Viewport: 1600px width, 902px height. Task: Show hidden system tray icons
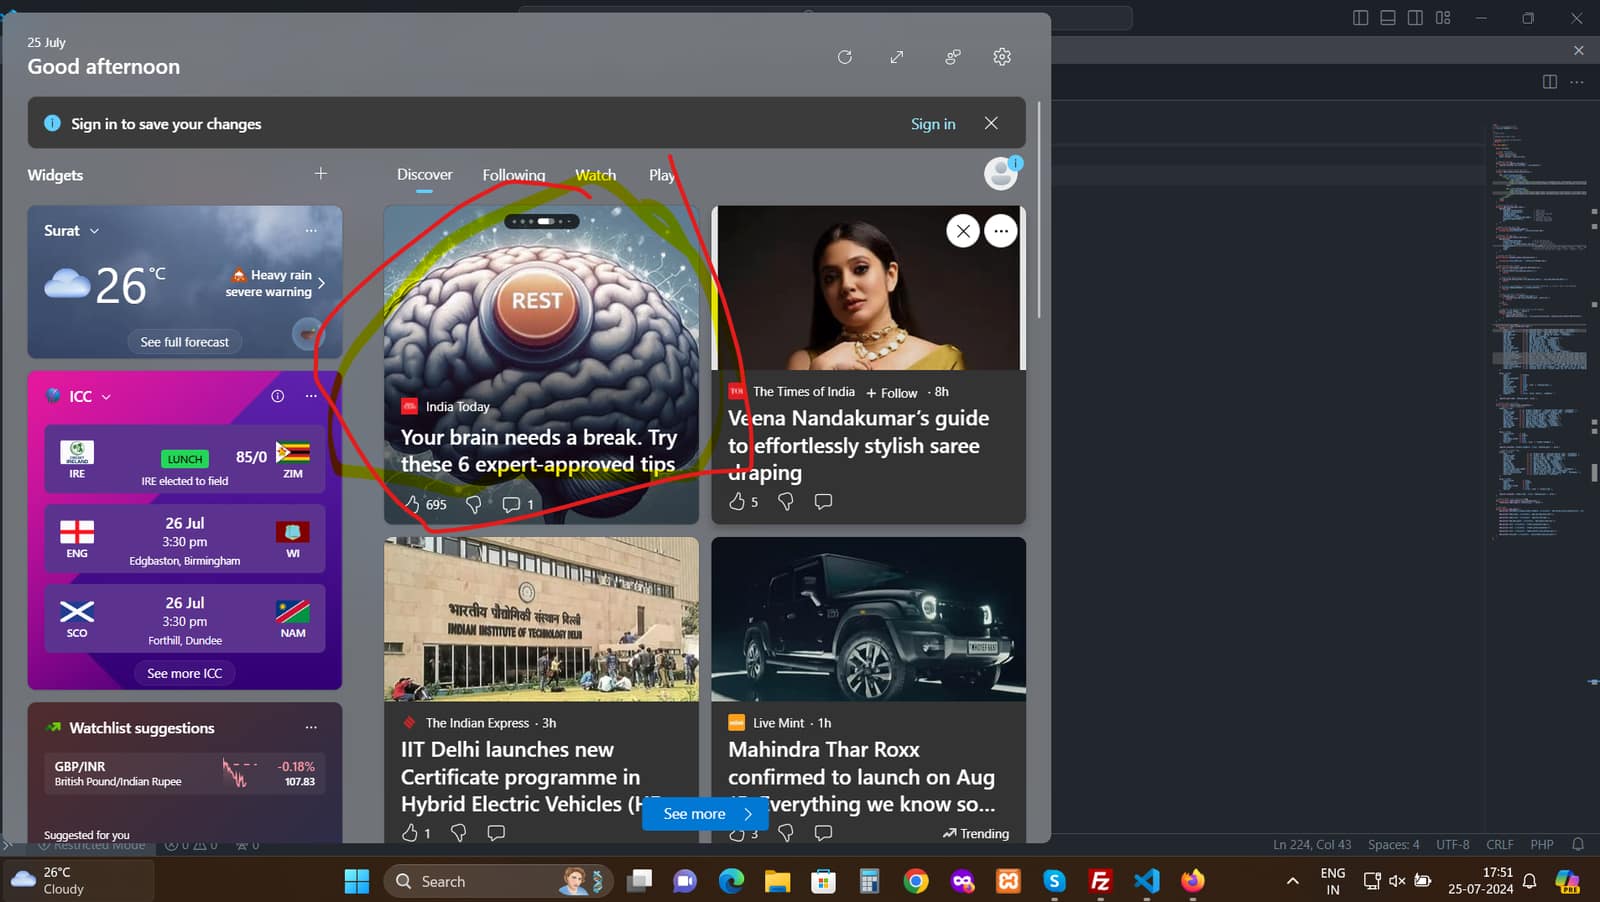click(x=1292, y=881)
